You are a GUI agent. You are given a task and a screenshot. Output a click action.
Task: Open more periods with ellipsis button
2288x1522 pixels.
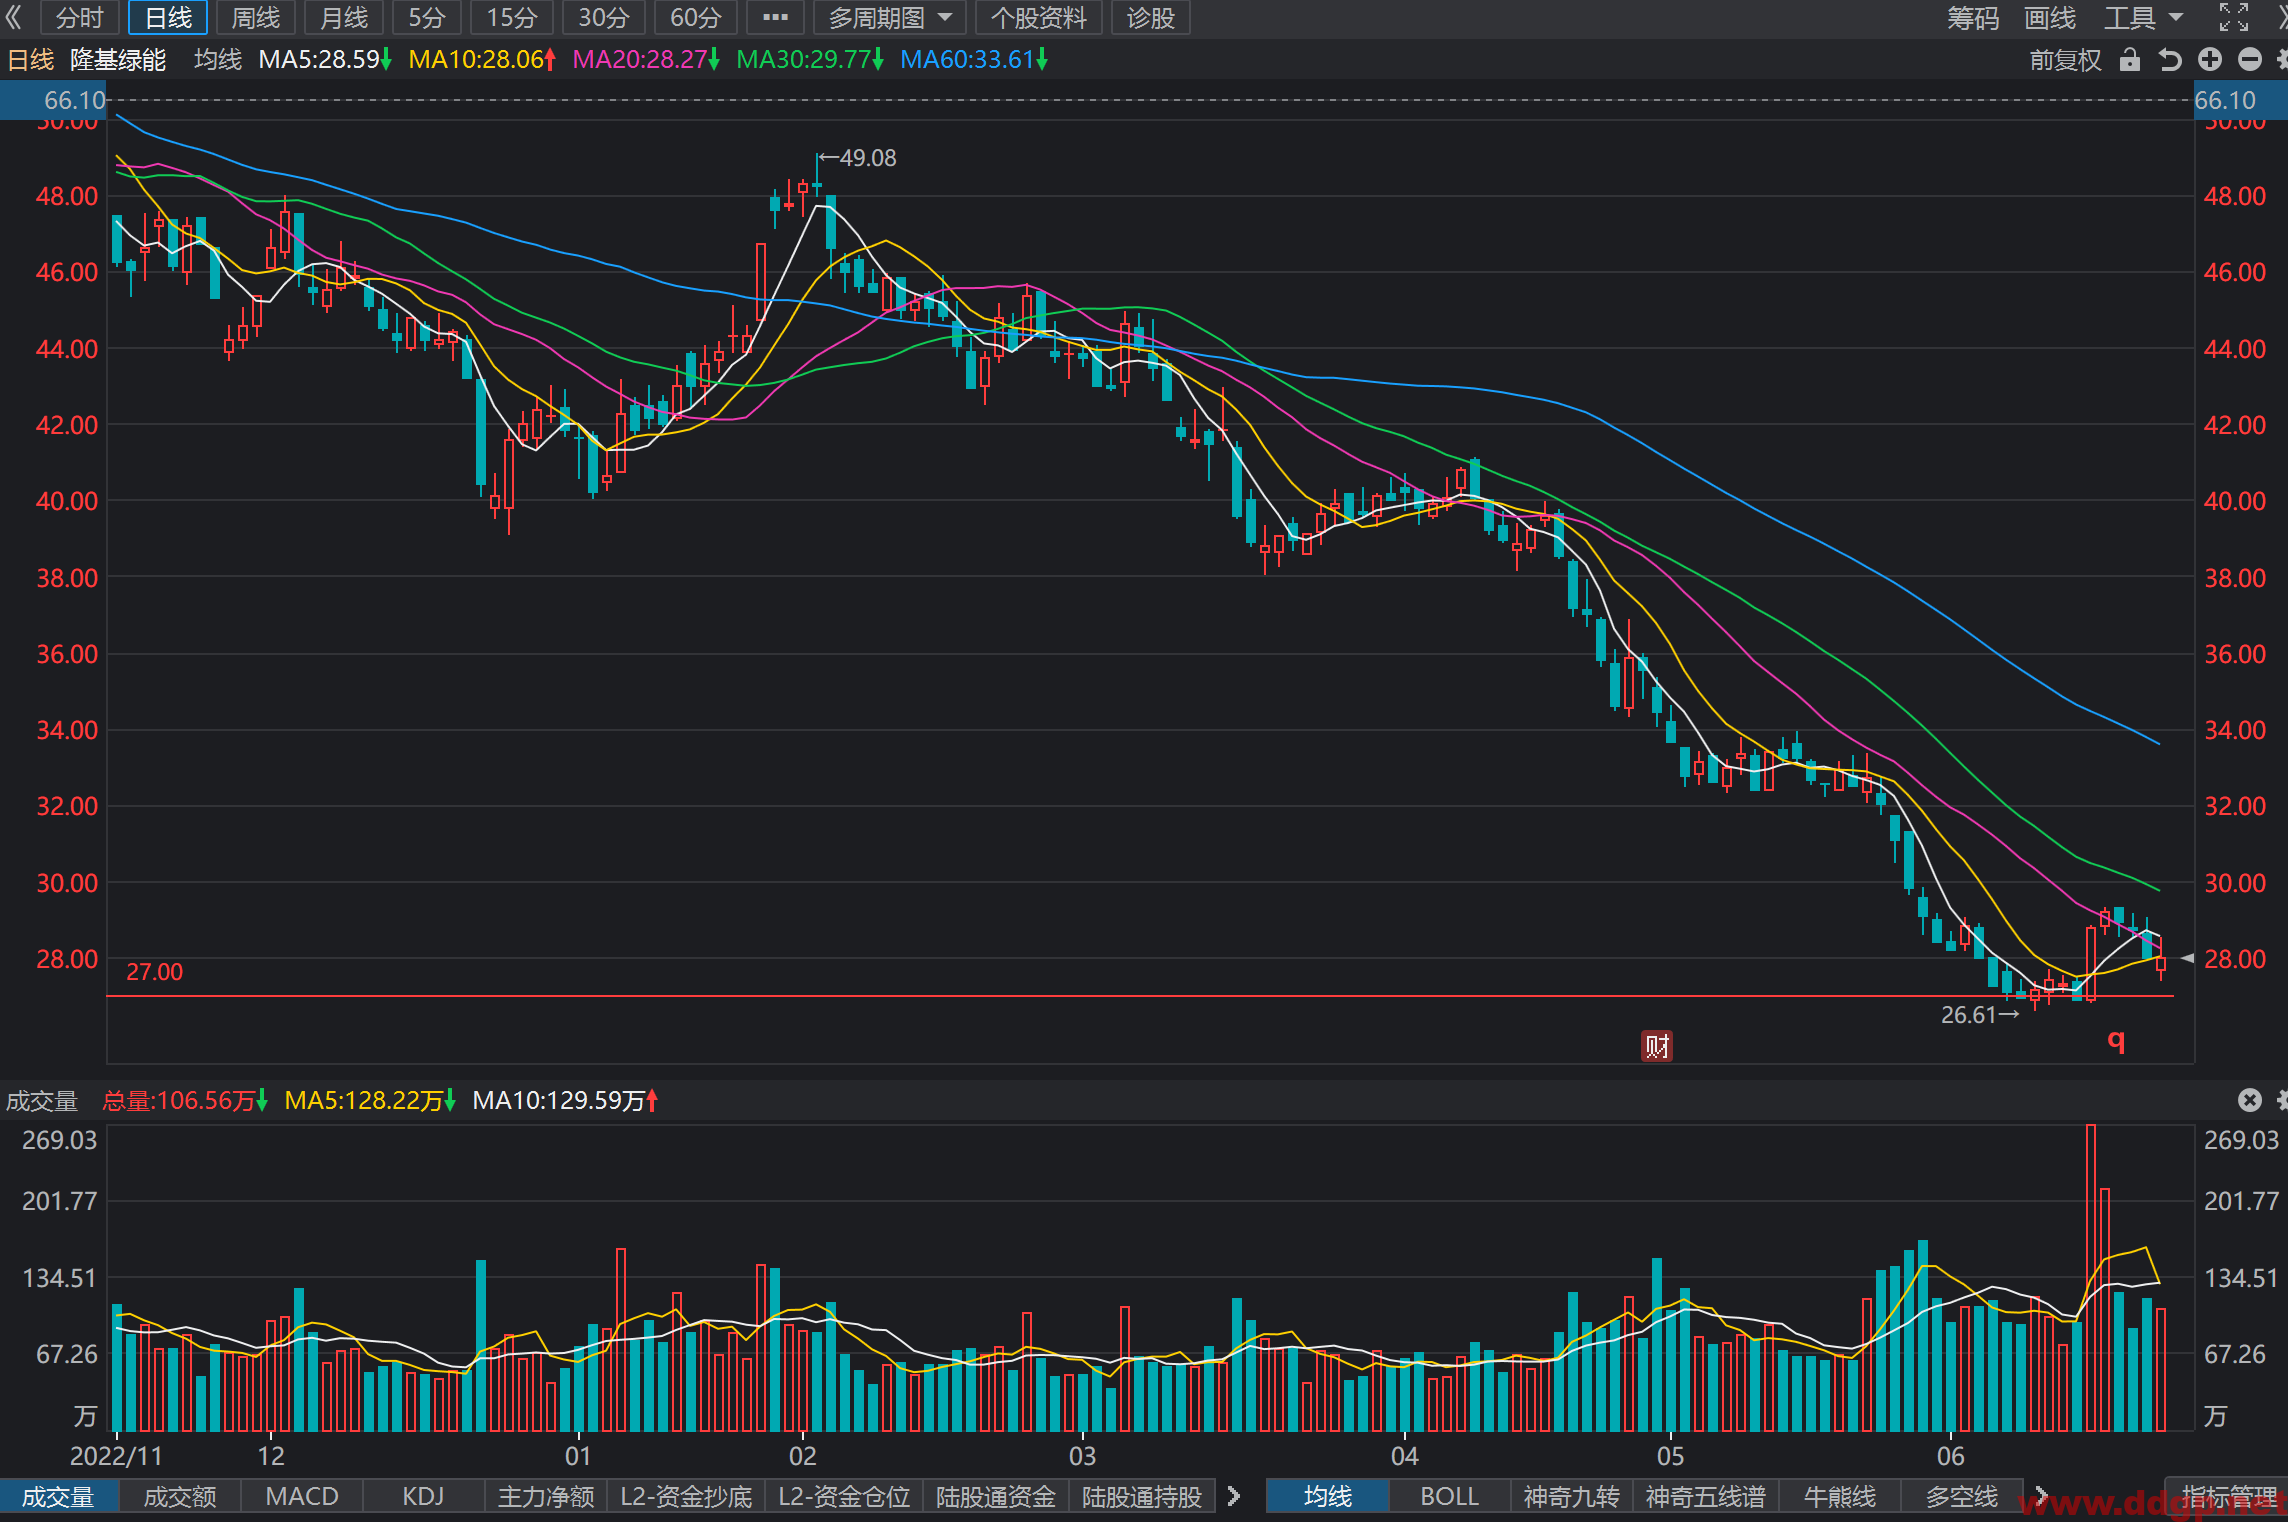tap(775, 17)
